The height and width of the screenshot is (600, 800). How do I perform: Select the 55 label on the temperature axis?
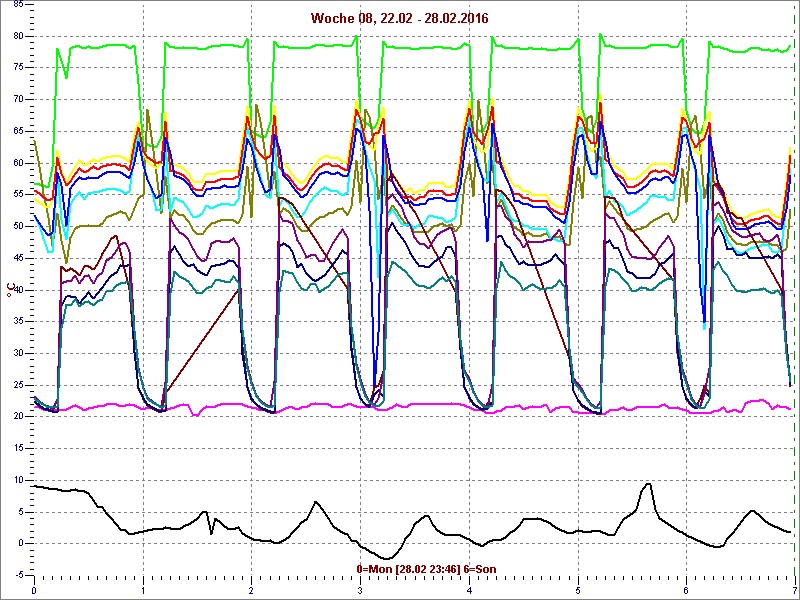click(18, 194)
